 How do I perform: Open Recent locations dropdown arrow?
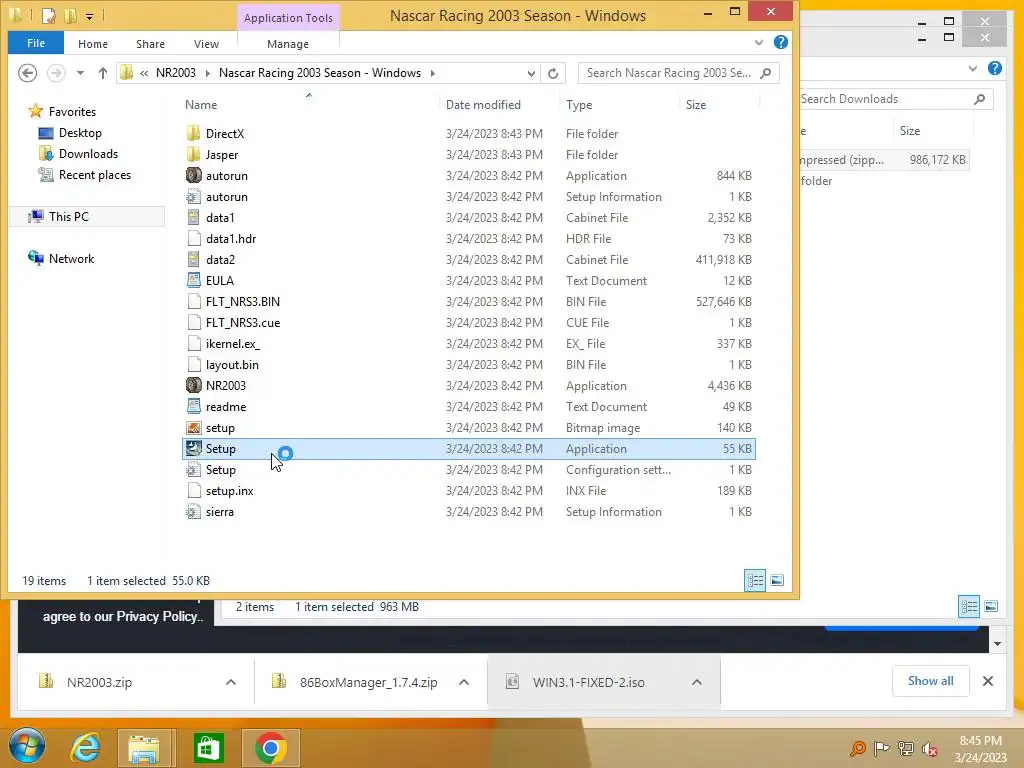(80, 73)
